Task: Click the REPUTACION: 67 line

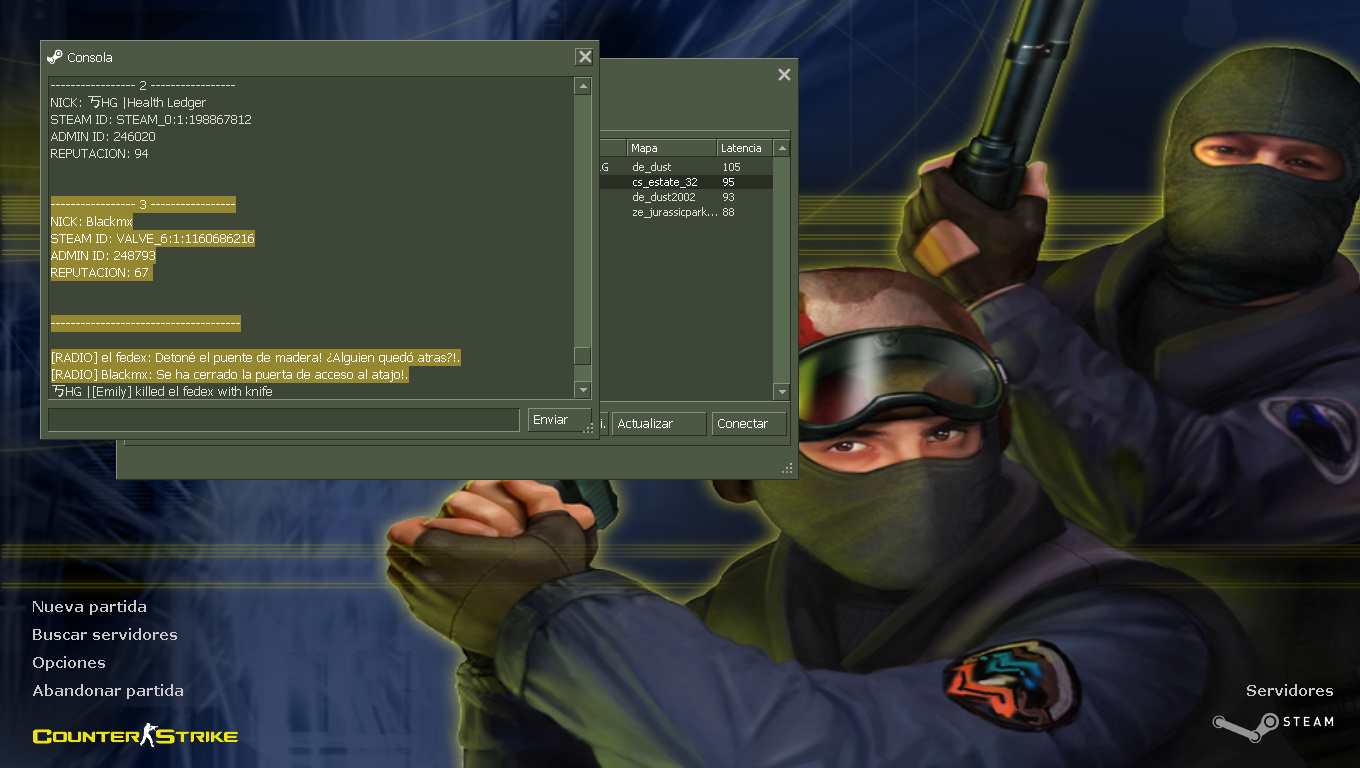Action: (x=99, y=272)
